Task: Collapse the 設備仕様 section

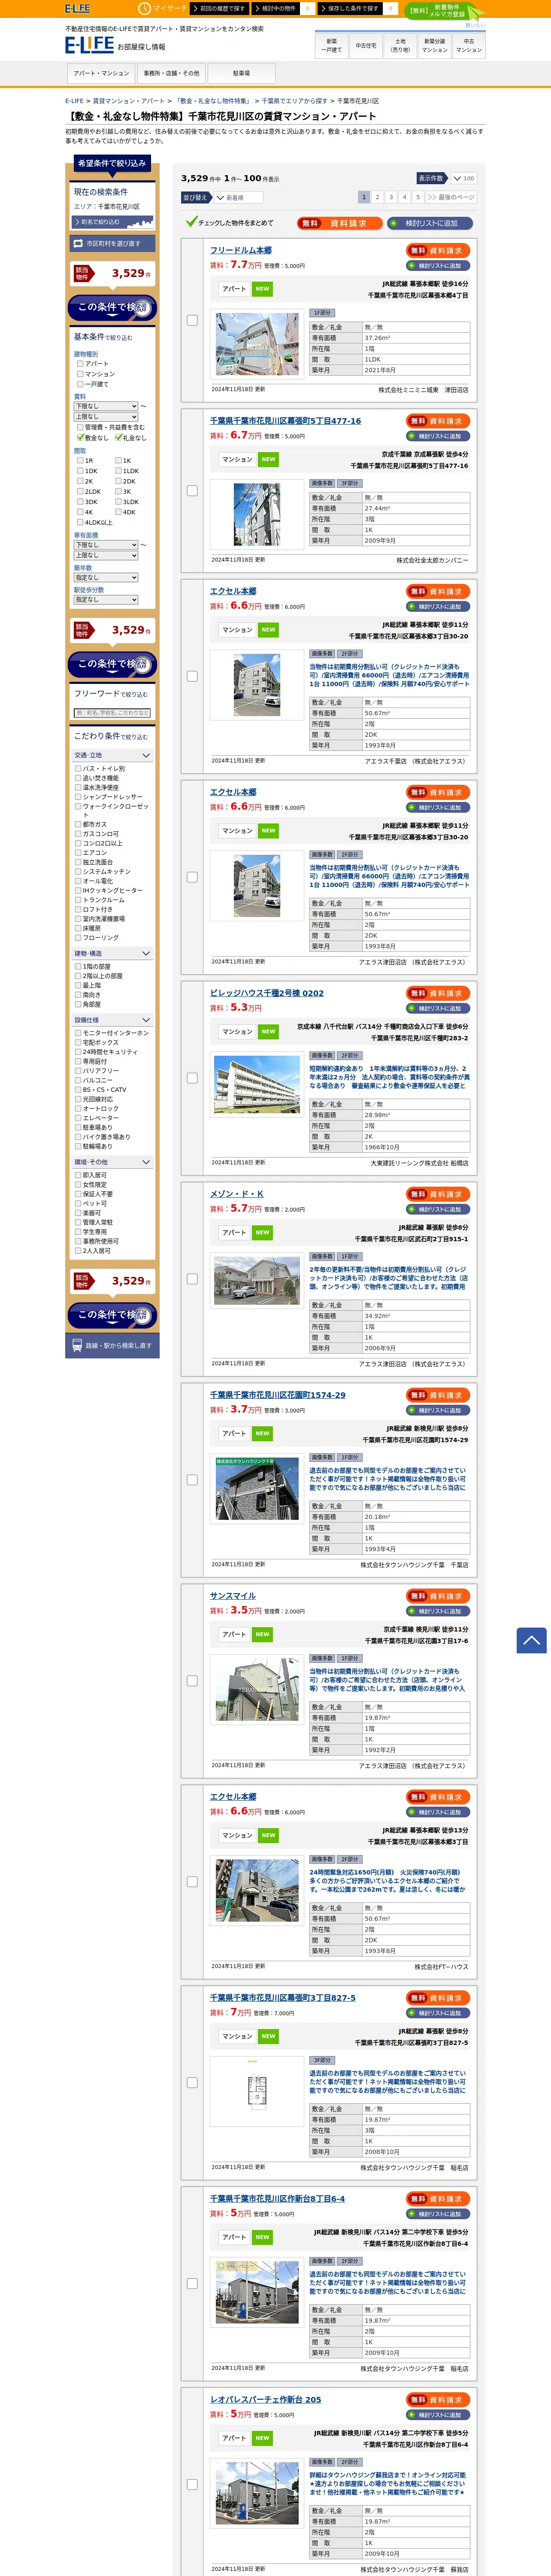Action: 112,1020
